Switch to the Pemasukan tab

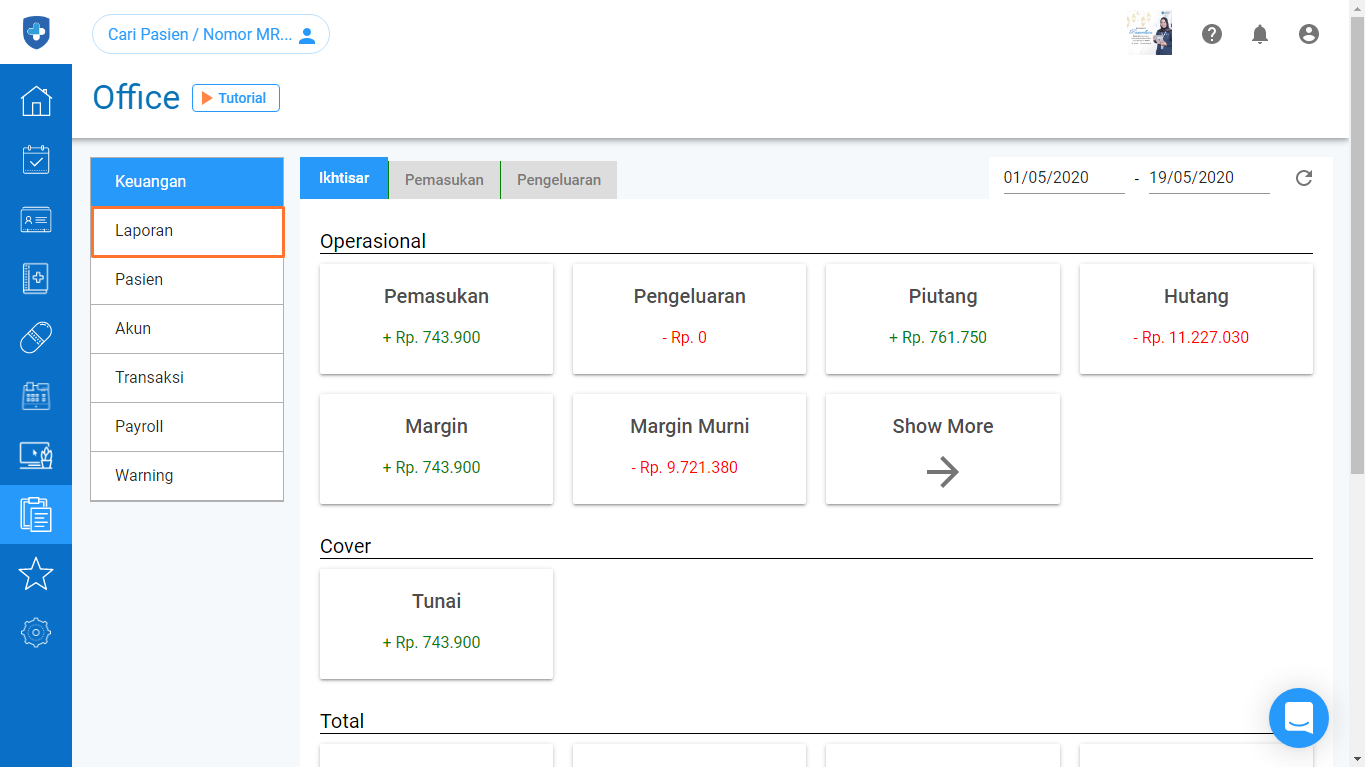click(444, 180)
